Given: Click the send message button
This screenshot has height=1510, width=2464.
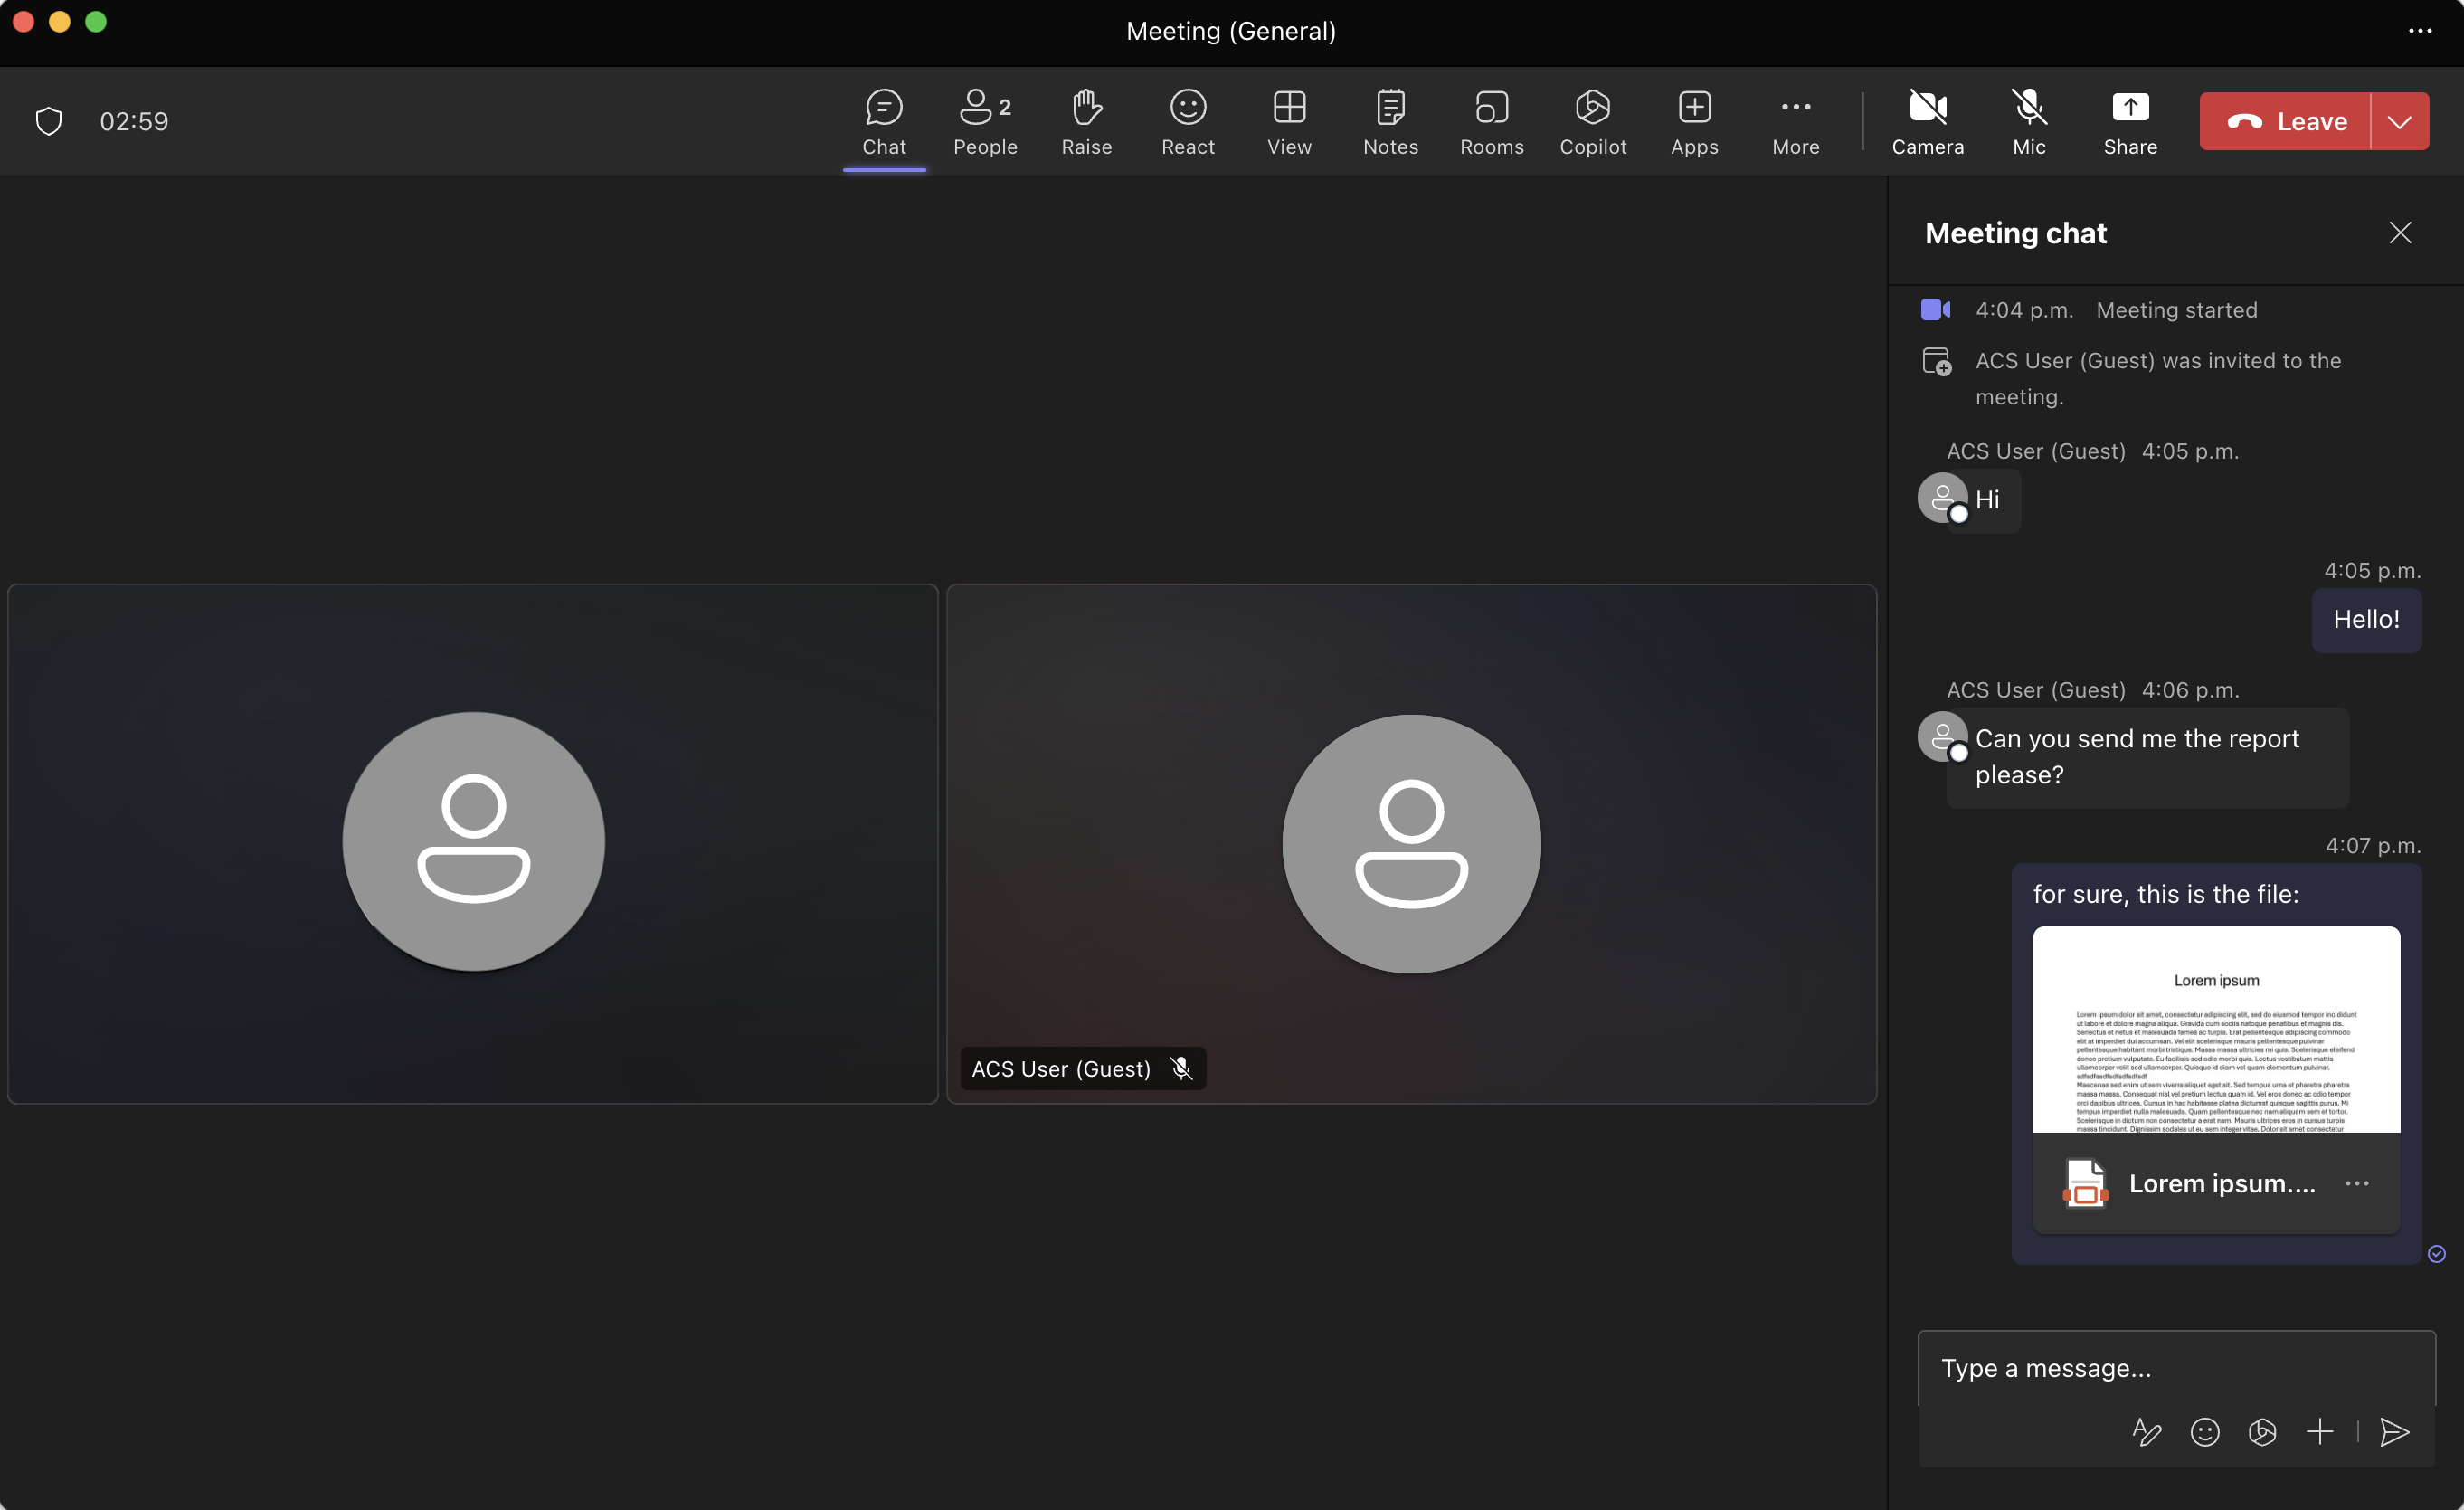Looking at the screenshot, I should pyautogui.click(x=2397, y=1429).
